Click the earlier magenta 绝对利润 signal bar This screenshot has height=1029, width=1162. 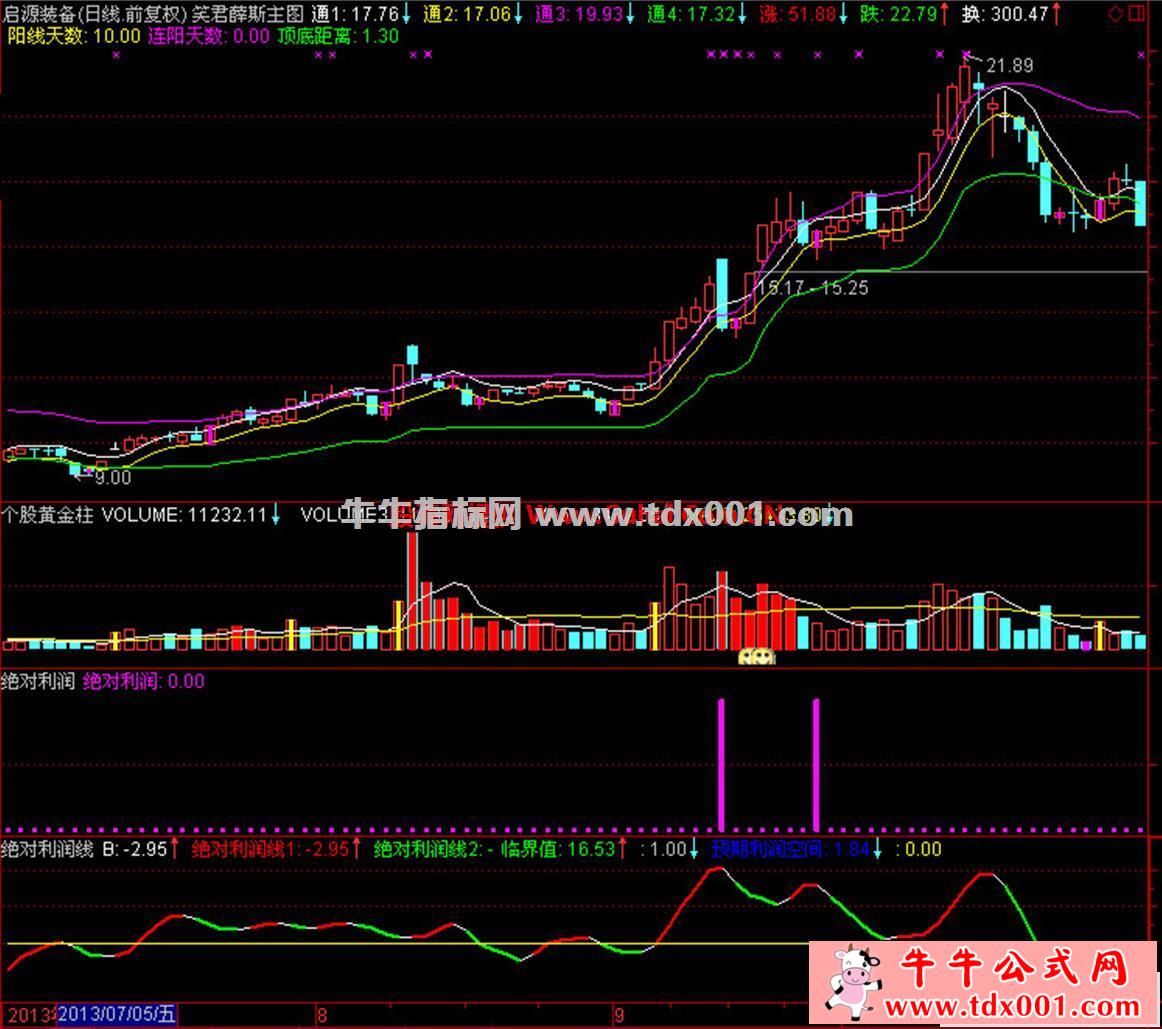pyautogui.click(x=721, y=765)
